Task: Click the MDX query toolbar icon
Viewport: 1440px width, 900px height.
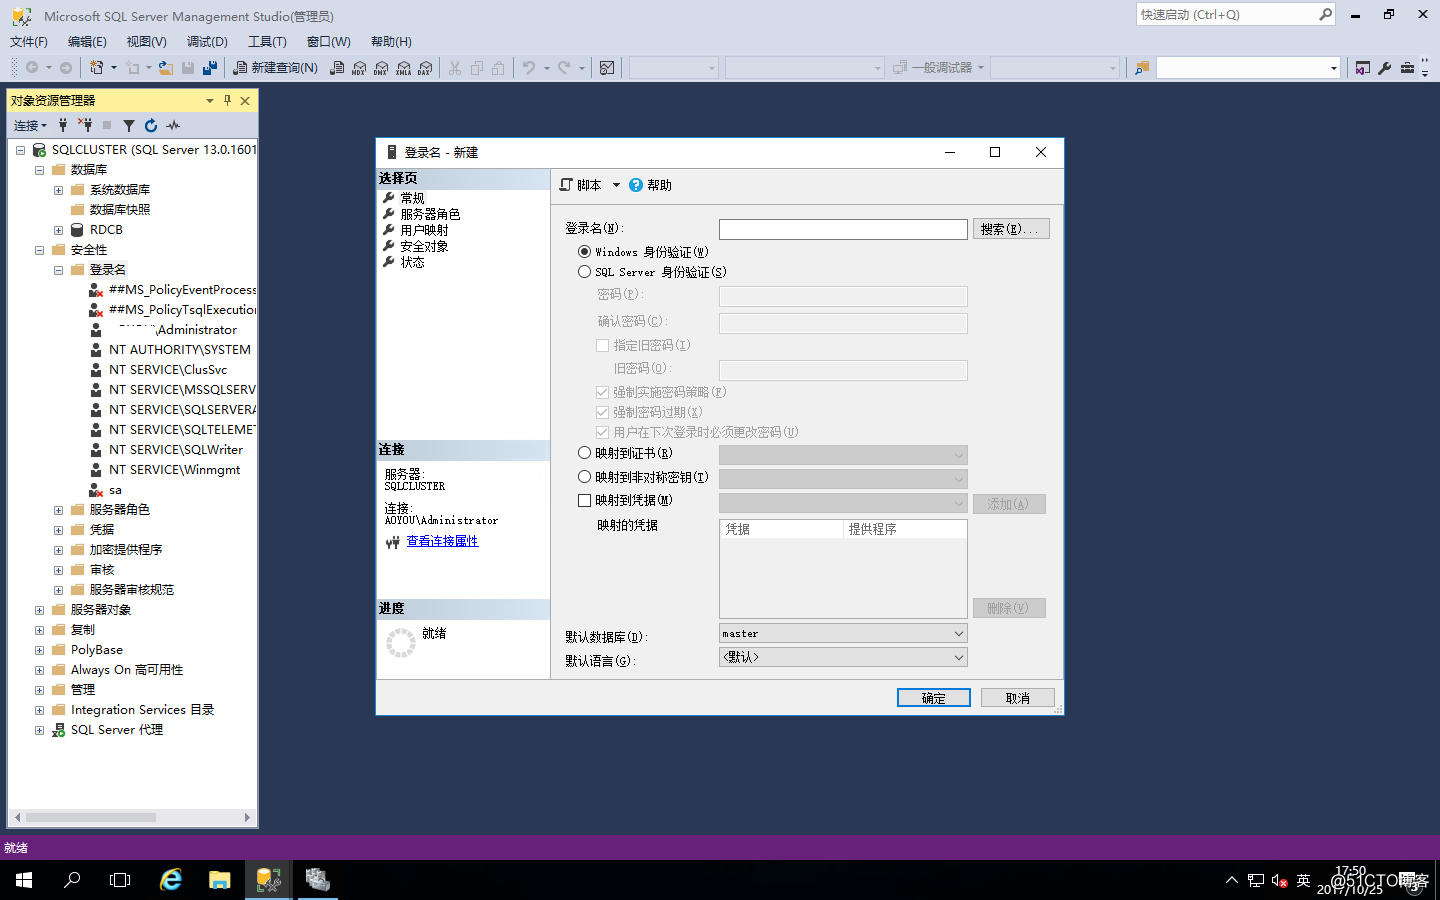Action: (359, 68)
